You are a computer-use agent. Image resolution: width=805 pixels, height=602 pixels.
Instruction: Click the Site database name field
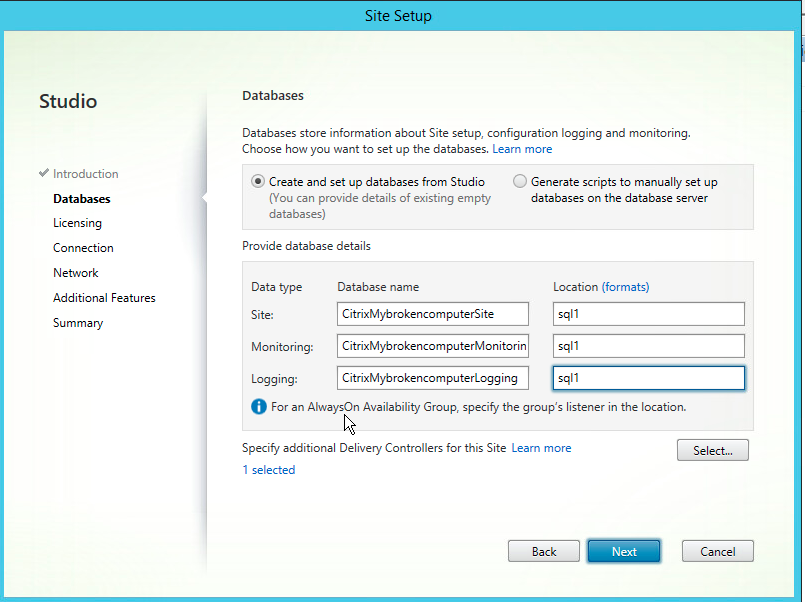(432, 314)
